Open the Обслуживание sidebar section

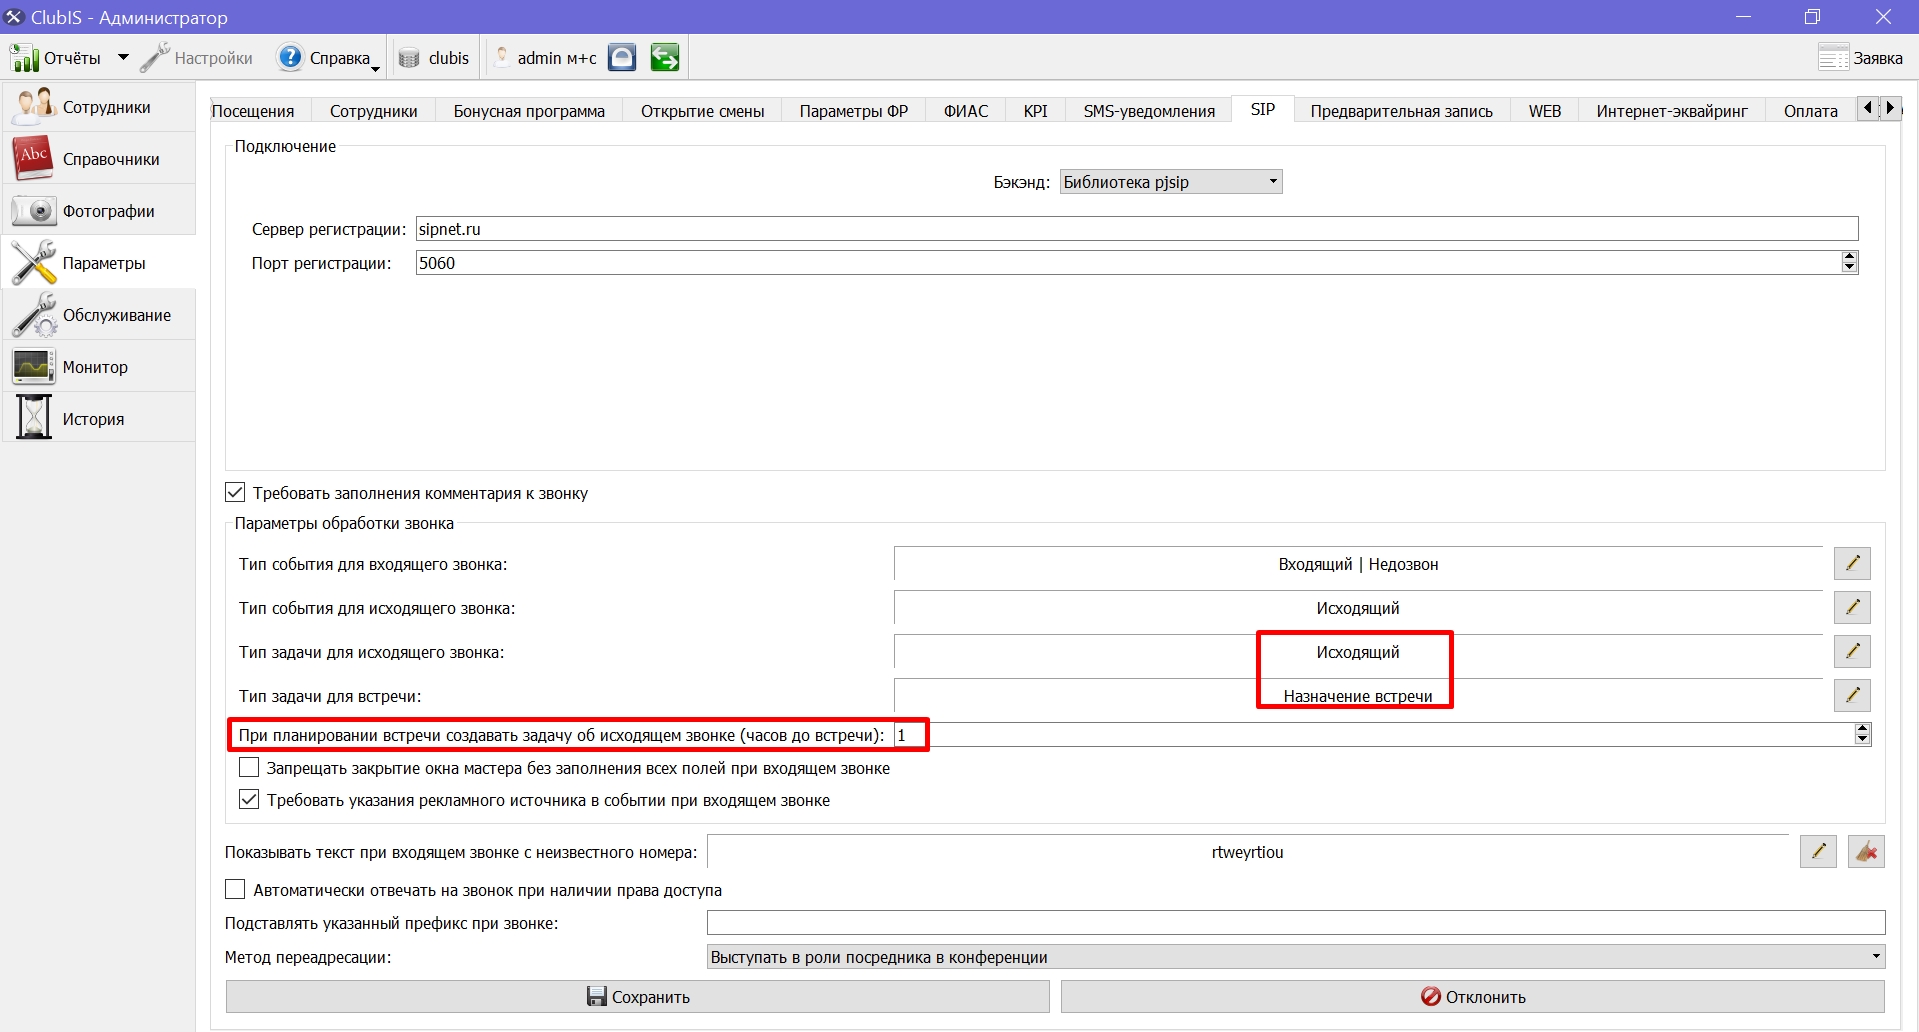(98, 315)
